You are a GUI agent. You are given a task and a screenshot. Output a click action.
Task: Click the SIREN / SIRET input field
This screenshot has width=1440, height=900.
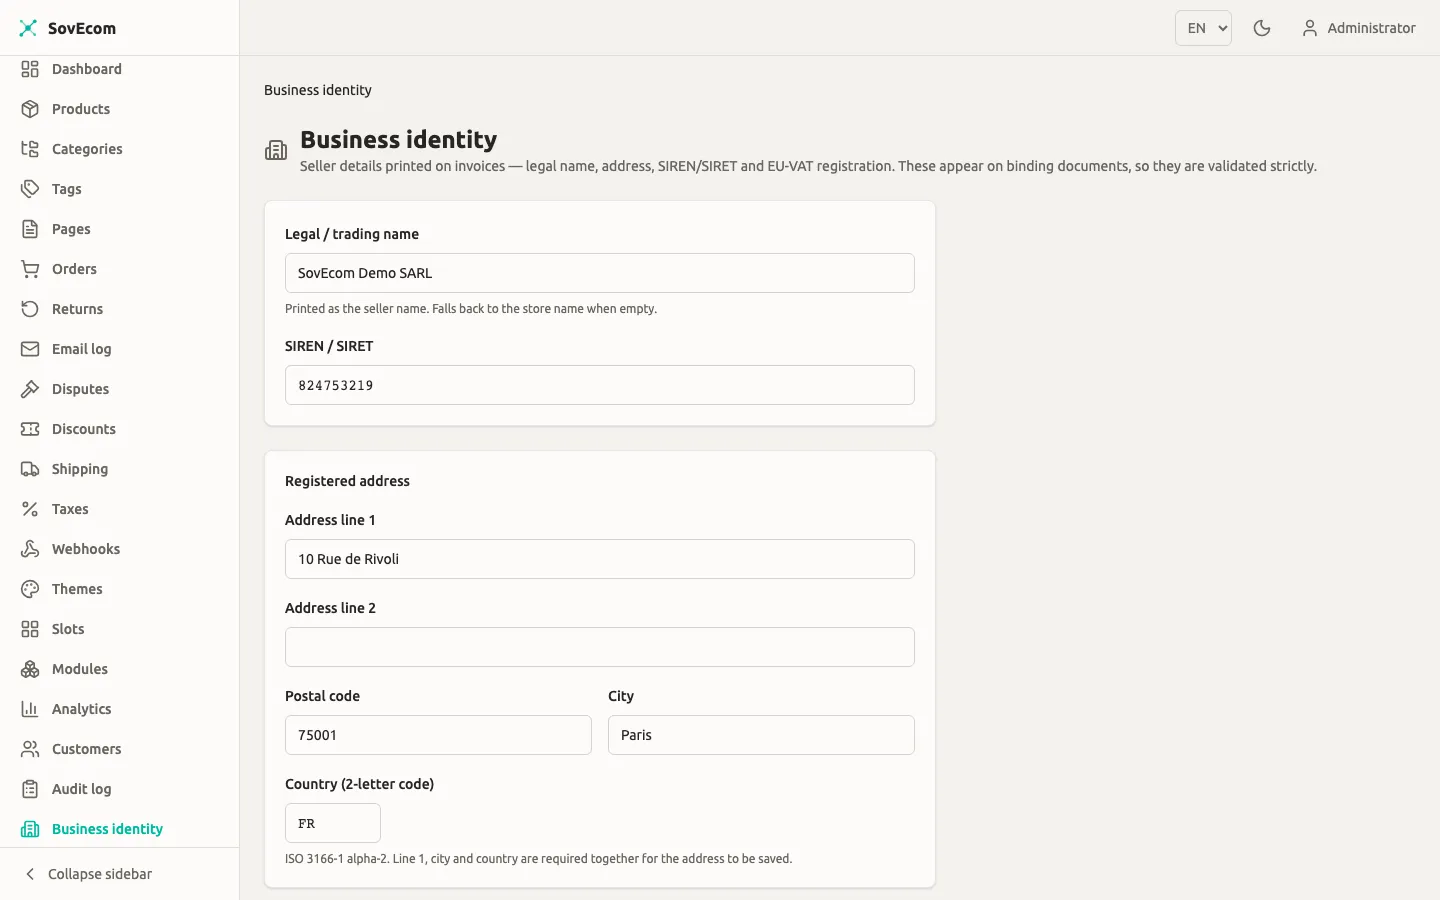(600, 385)
